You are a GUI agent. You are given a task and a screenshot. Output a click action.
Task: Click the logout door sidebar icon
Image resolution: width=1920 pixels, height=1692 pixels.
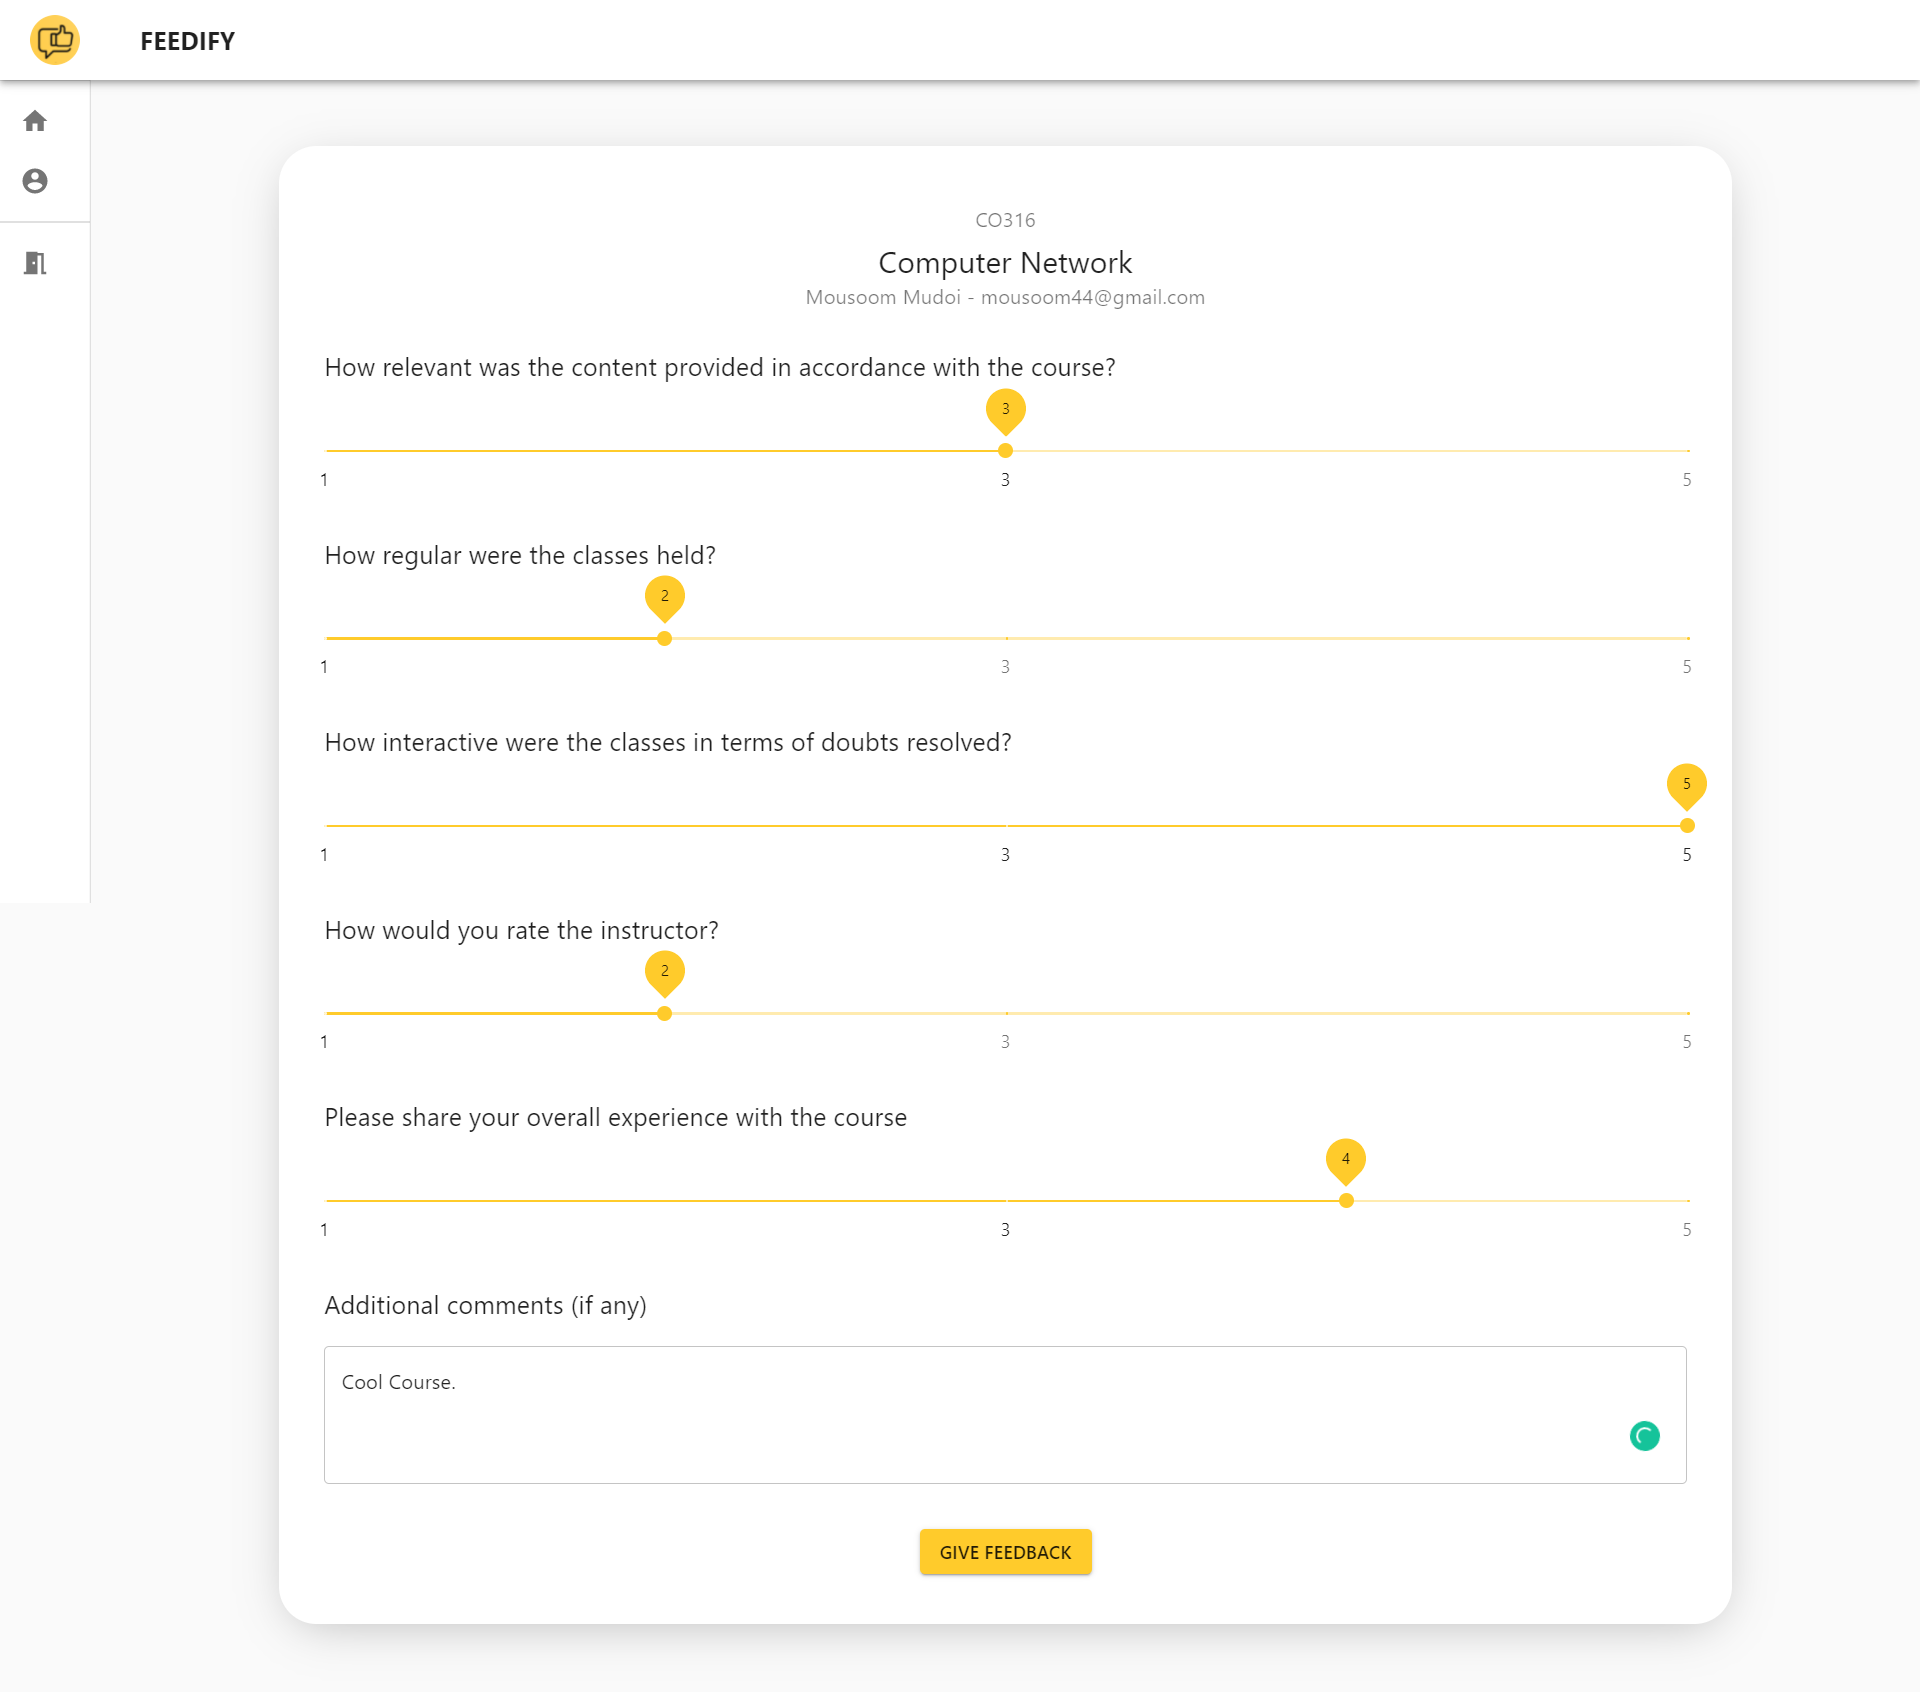35,263
